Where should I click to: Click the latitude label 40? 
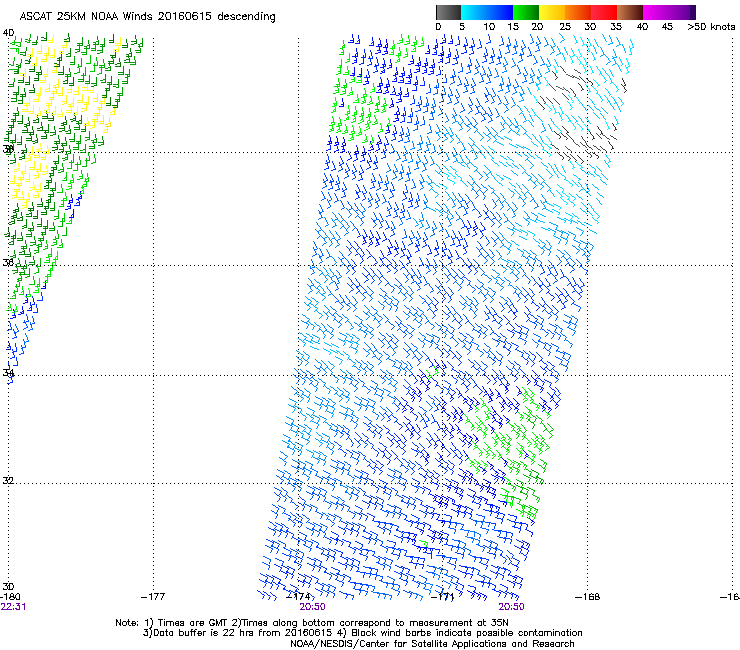point(8,33)
